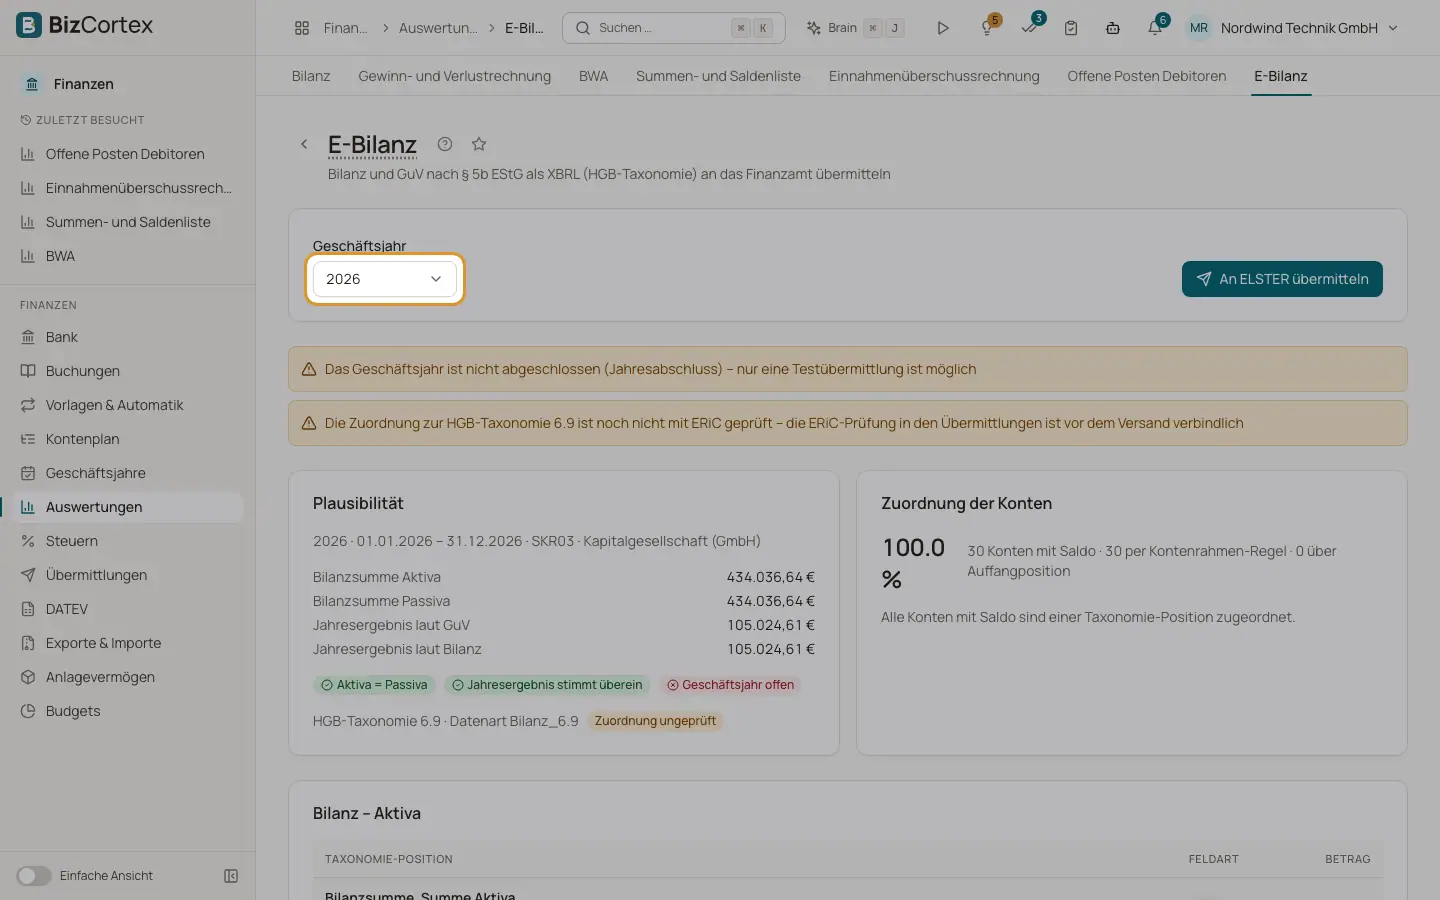The image size is (1440, 900).
Task: Toggle the Einfache Ansicht switch
Action: click(x=33, y=876)
